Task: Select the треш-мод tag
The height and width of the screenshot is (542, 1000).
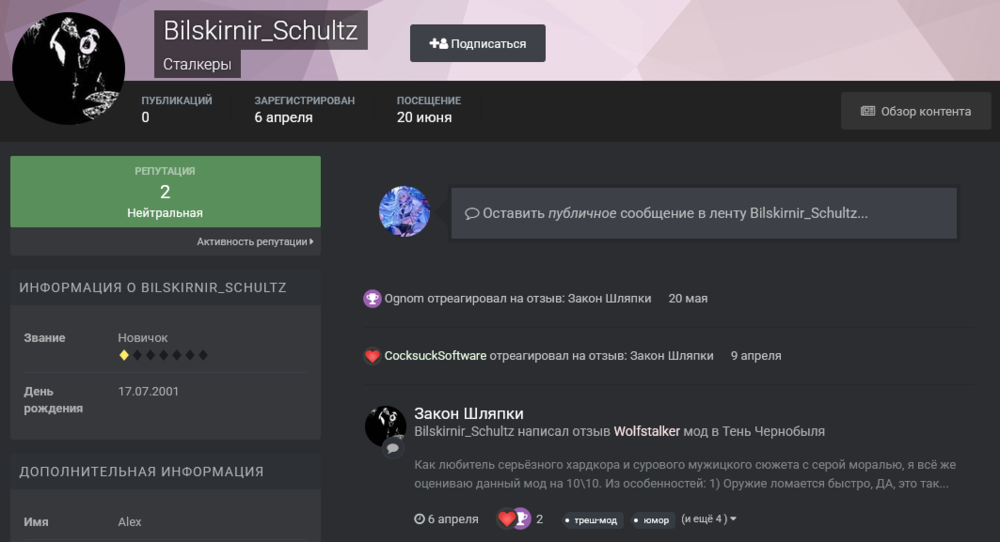Action: click(592, 520)
